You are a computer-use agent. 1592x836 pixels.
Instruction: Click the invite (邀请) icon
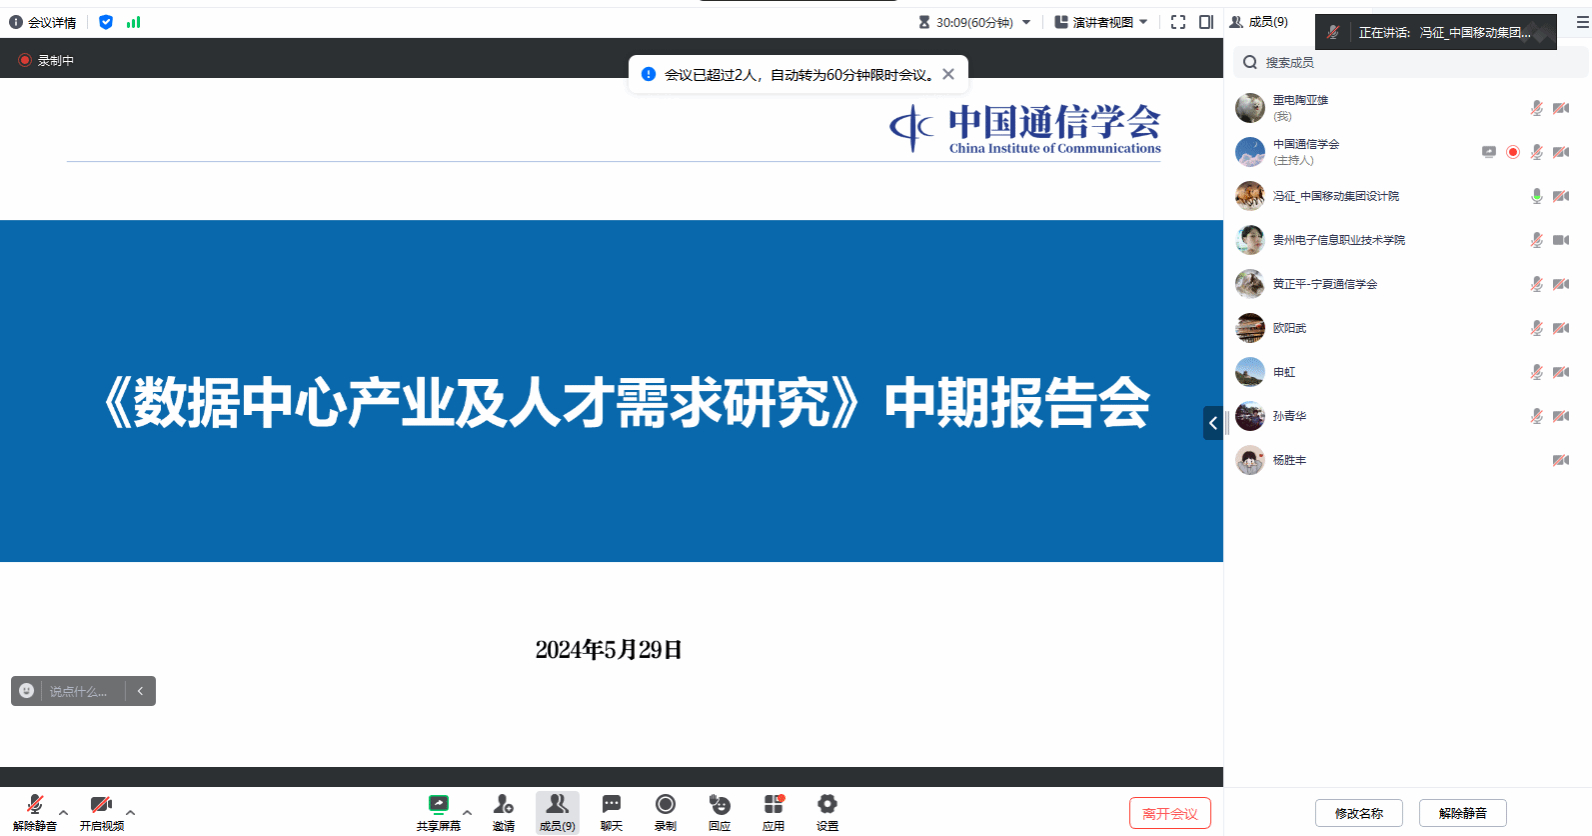(x=503, y=805)
